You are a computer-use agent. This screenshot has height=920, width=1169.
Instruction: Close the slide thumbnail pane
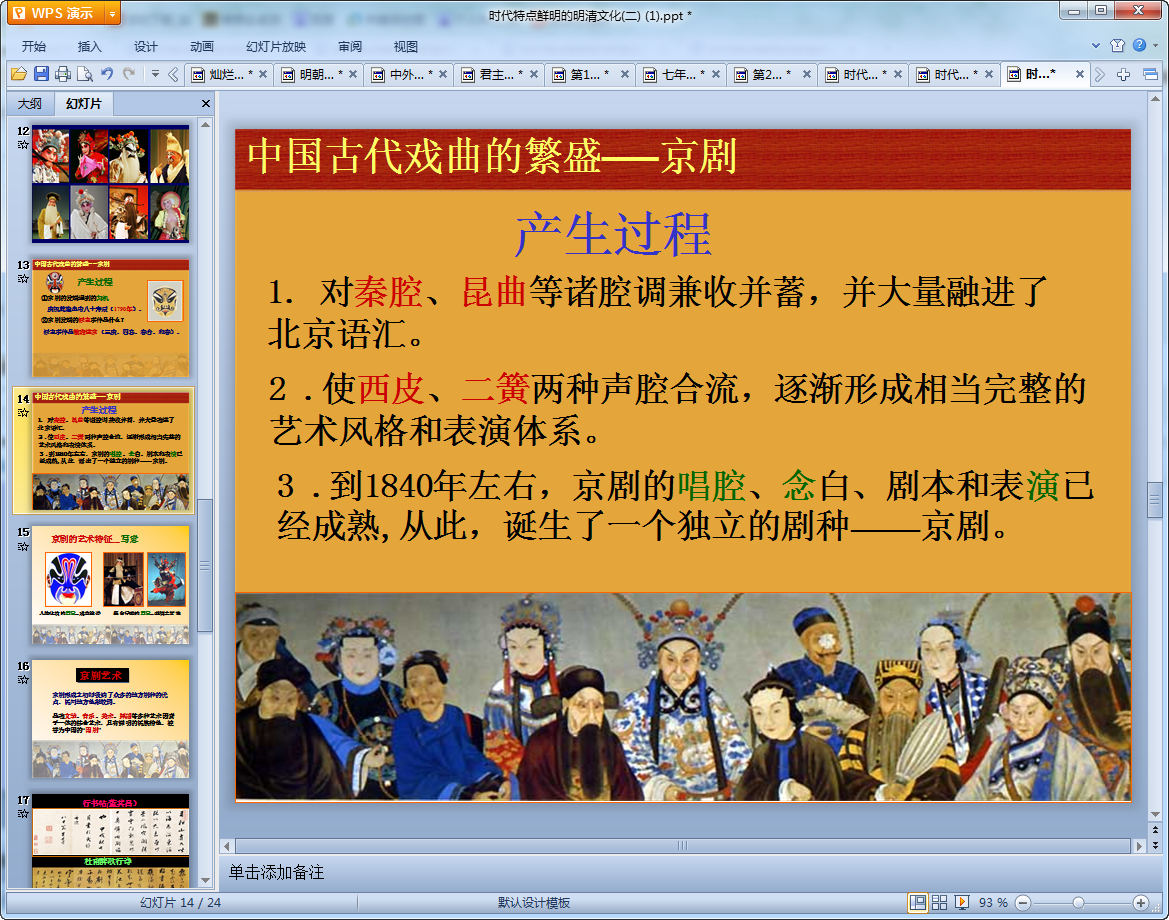206,104
